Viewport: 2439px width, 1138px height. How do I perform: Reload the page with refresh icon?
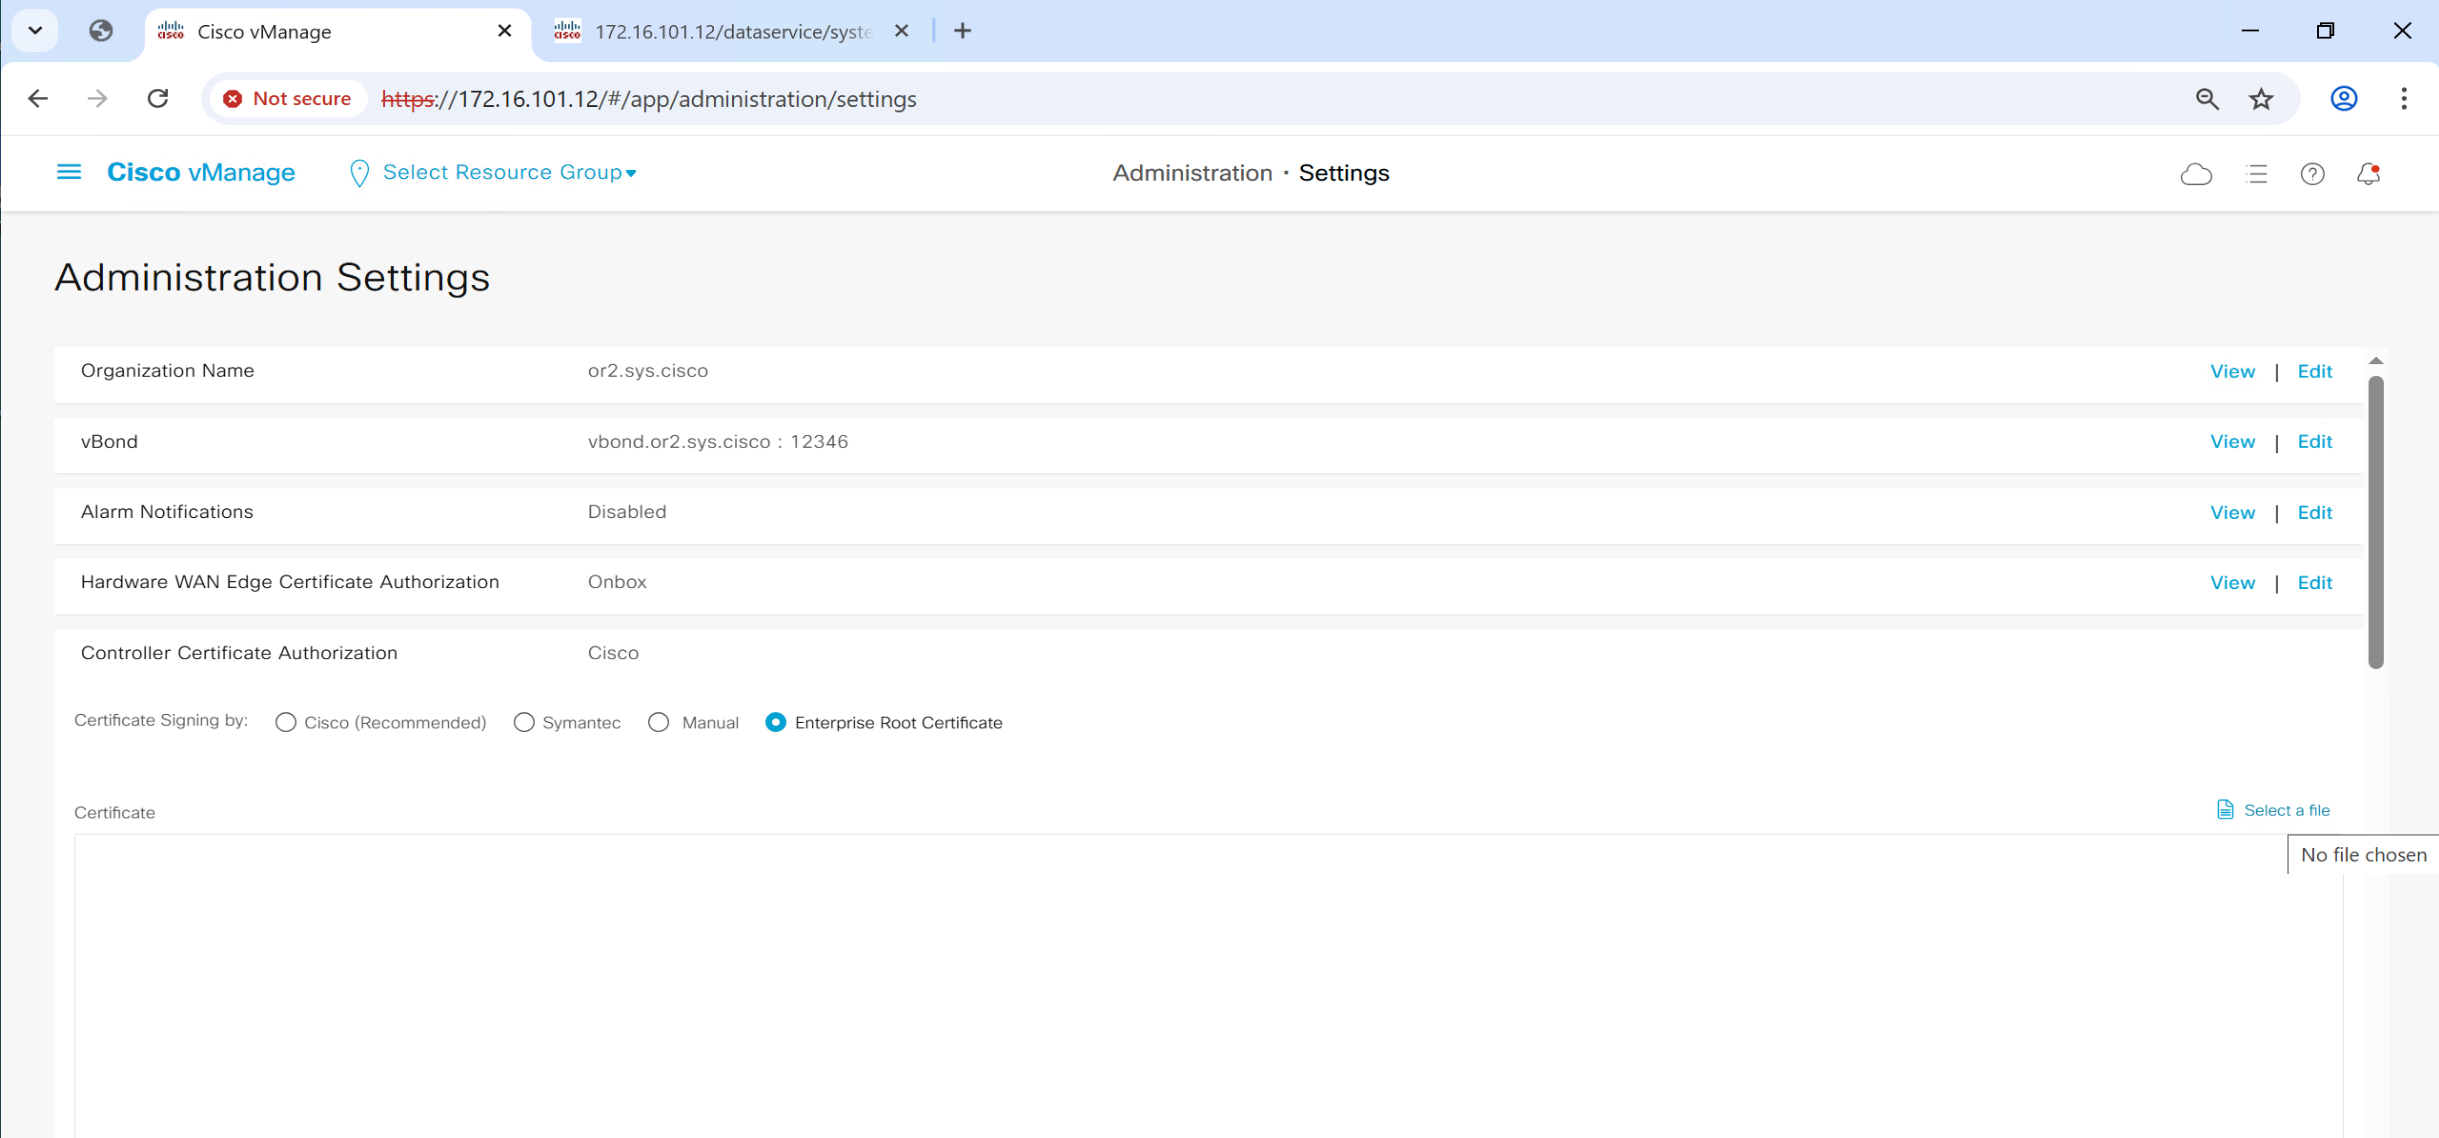[x=158, y=99]
